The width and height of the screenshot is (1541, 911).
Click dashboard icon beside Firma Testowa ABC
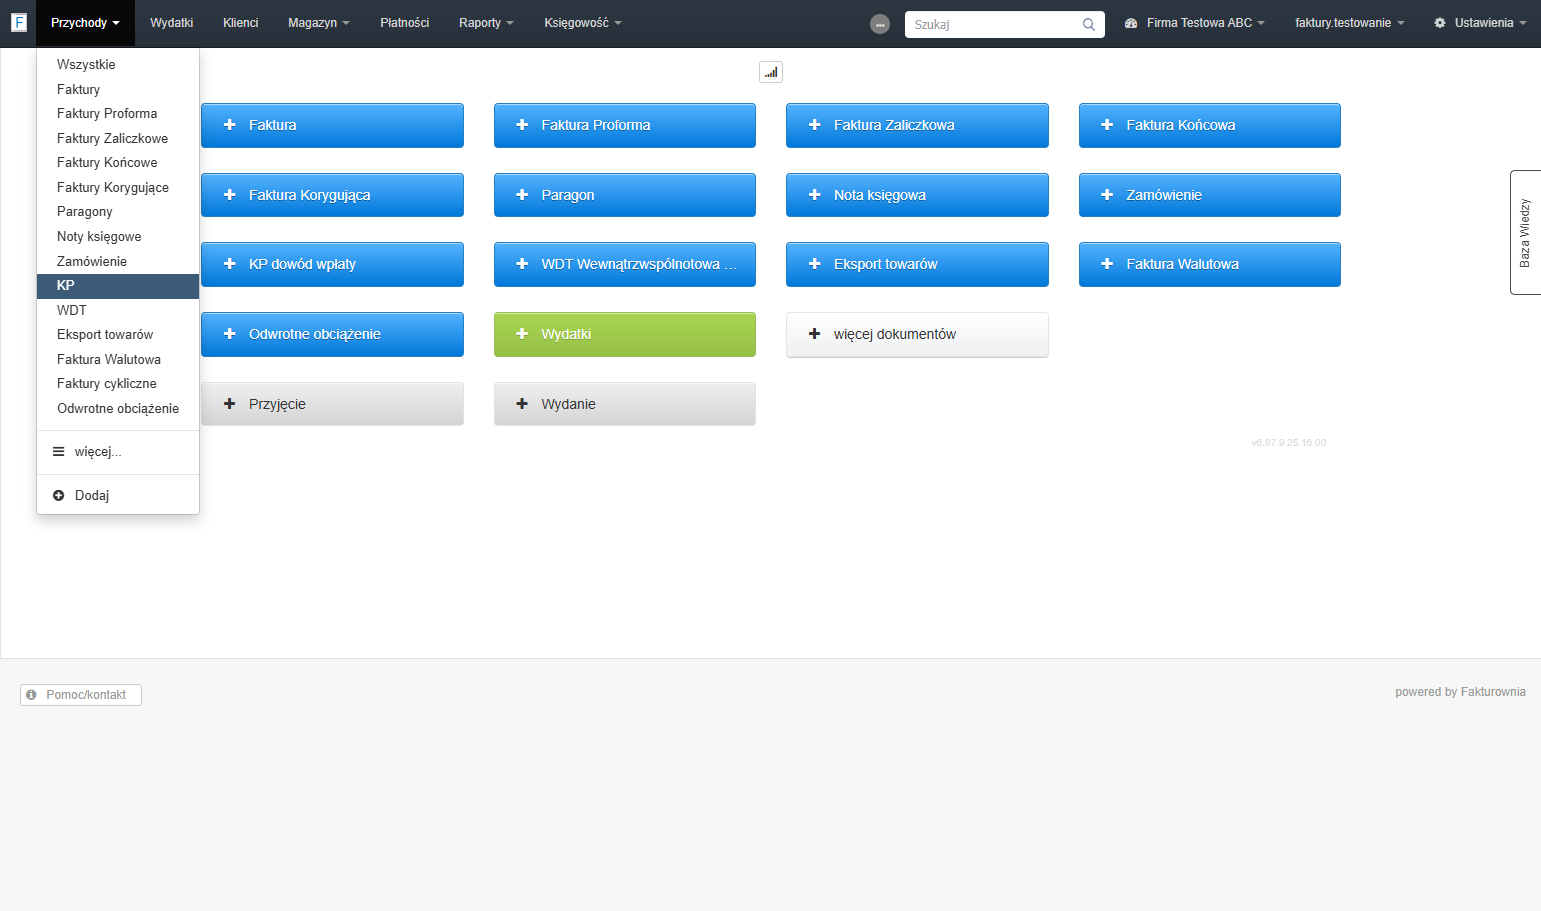(x=1131, y=23)
